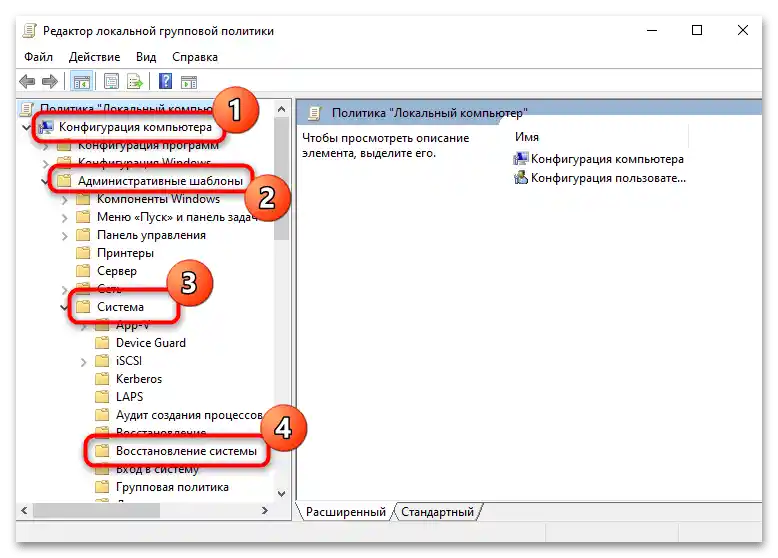Toggle the show/hide console tree icon
Screen dimensions: 778x558
(x=82, y=81)
